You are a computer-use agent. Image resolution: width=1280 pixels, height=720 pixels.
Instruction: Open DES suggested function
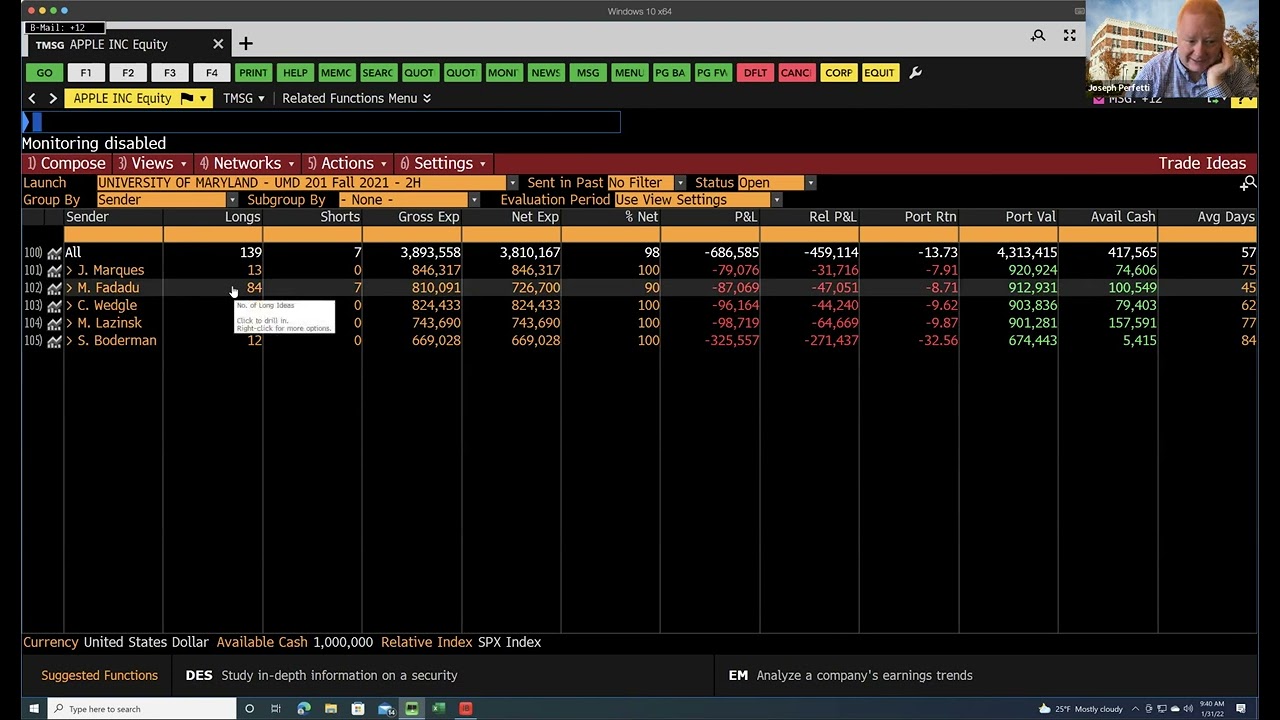(321, 675)
